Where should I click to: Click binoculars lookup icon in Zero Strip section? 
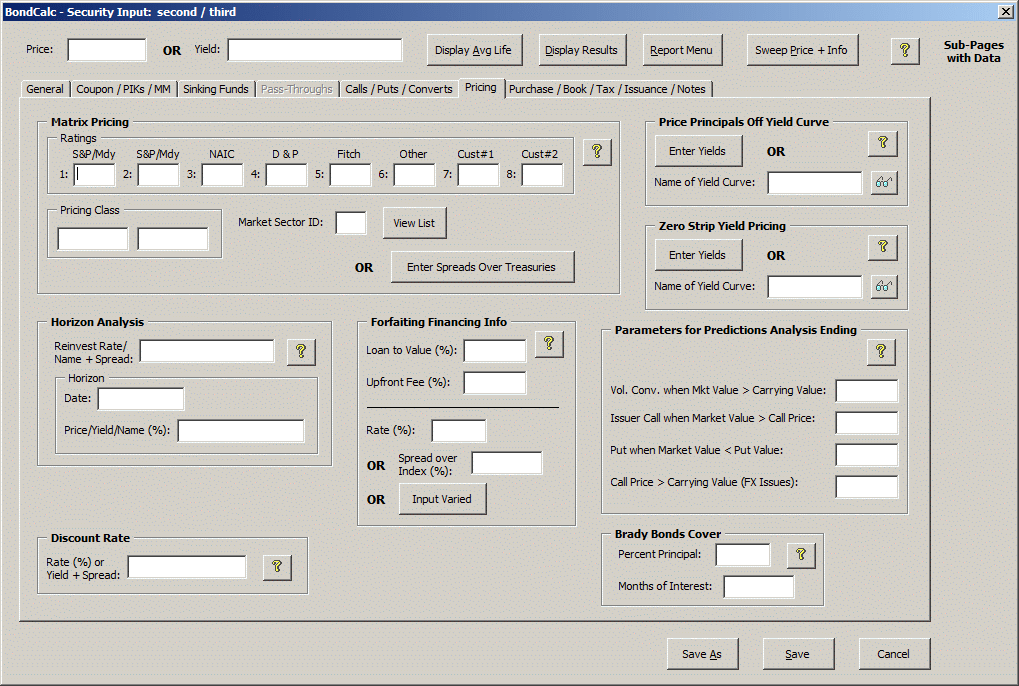click(883, 287)
